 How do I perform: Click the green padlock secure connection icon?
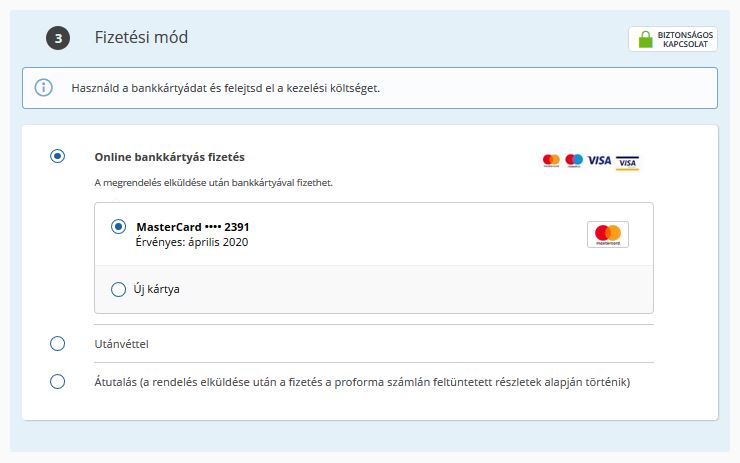point(645,39)
